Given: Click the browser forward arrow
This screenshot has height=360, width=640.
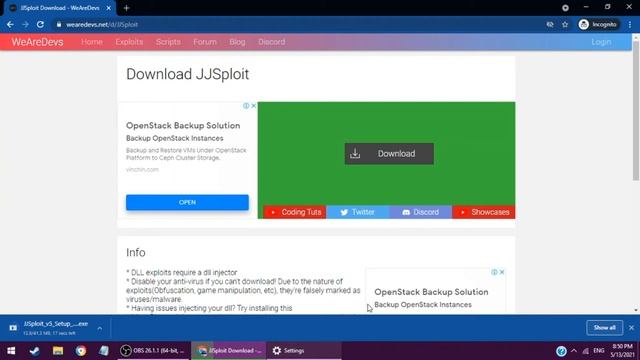Looking at the screenshot, I should [x=25, y=24].
